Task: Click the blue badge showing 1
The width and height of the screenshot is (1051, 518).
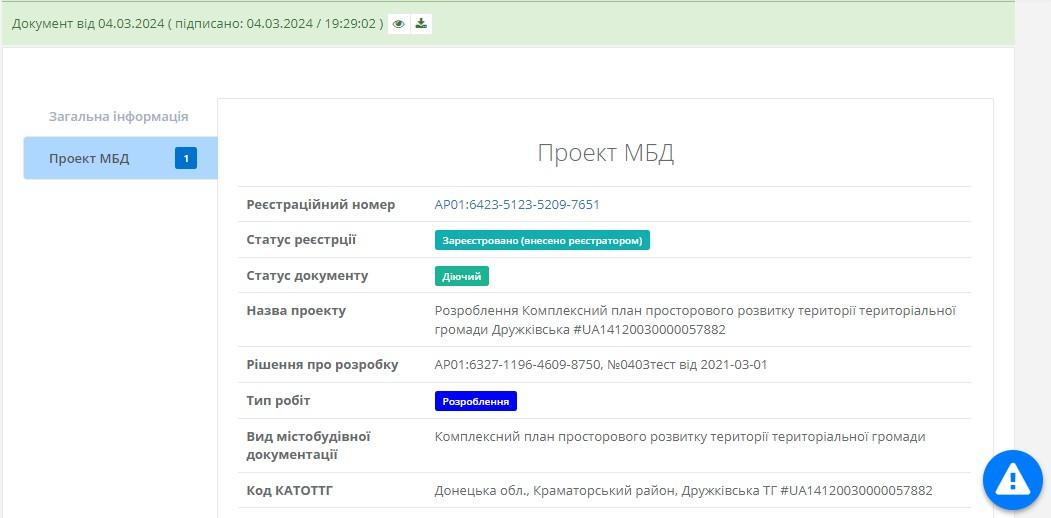Action: 186,158
